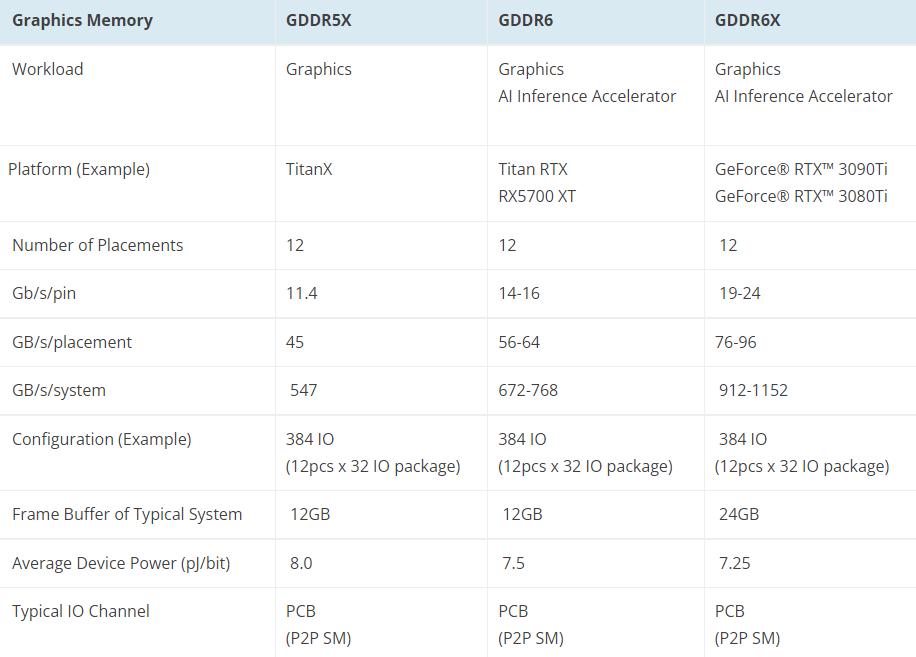Select the "Typical IO Channel" row label

81,611
